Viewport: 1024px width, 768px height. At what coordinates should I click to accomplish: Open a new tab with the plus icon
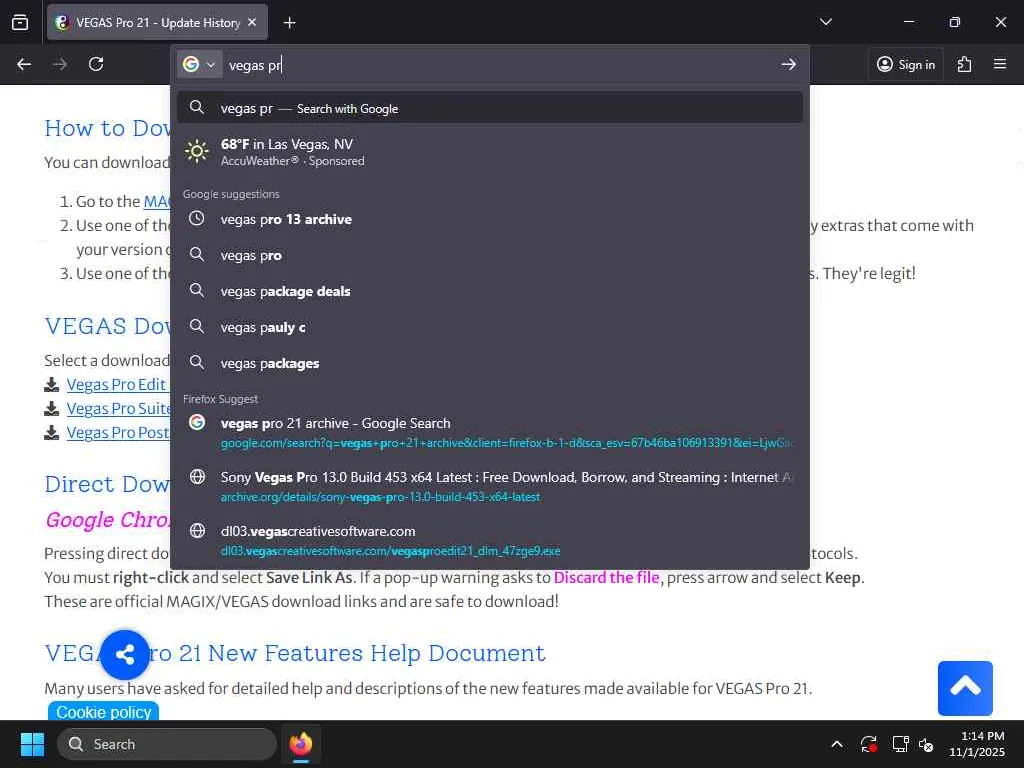pos(289,23)
